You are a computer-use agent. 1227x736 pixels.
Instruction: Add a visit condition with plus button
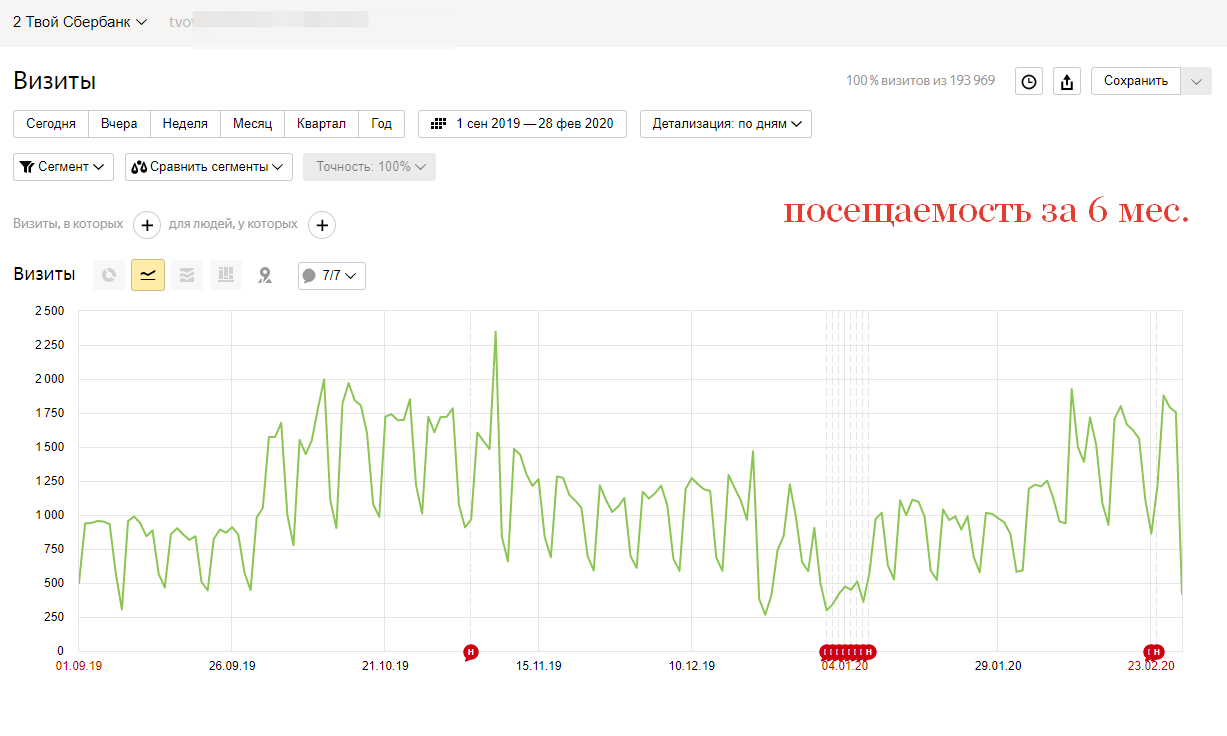click(x=147, y=225)
